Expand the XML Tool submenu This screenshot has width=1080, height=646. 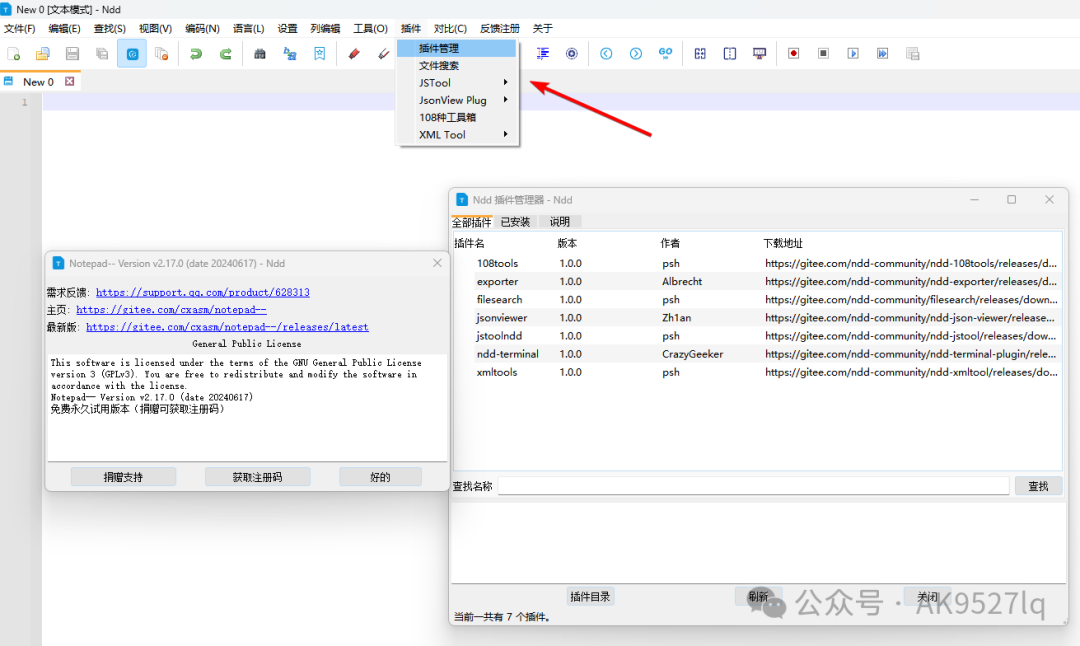pyautogui.click(x=456, y=135)
